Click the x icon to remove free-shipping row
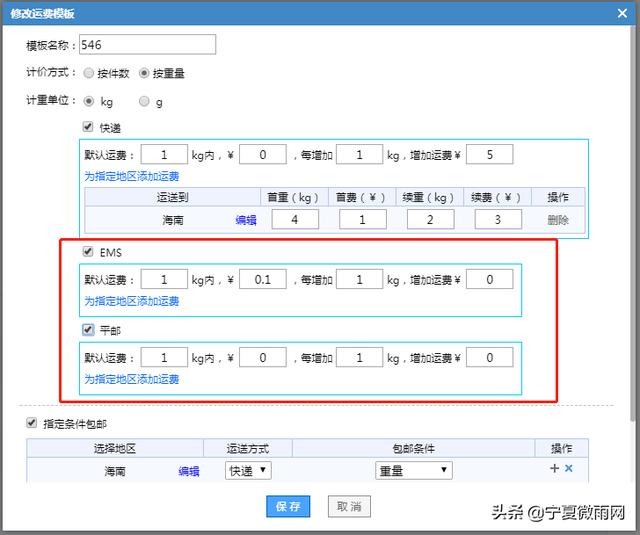The height and width of the screenshot is (535, 640). click(x=569, y=469)
